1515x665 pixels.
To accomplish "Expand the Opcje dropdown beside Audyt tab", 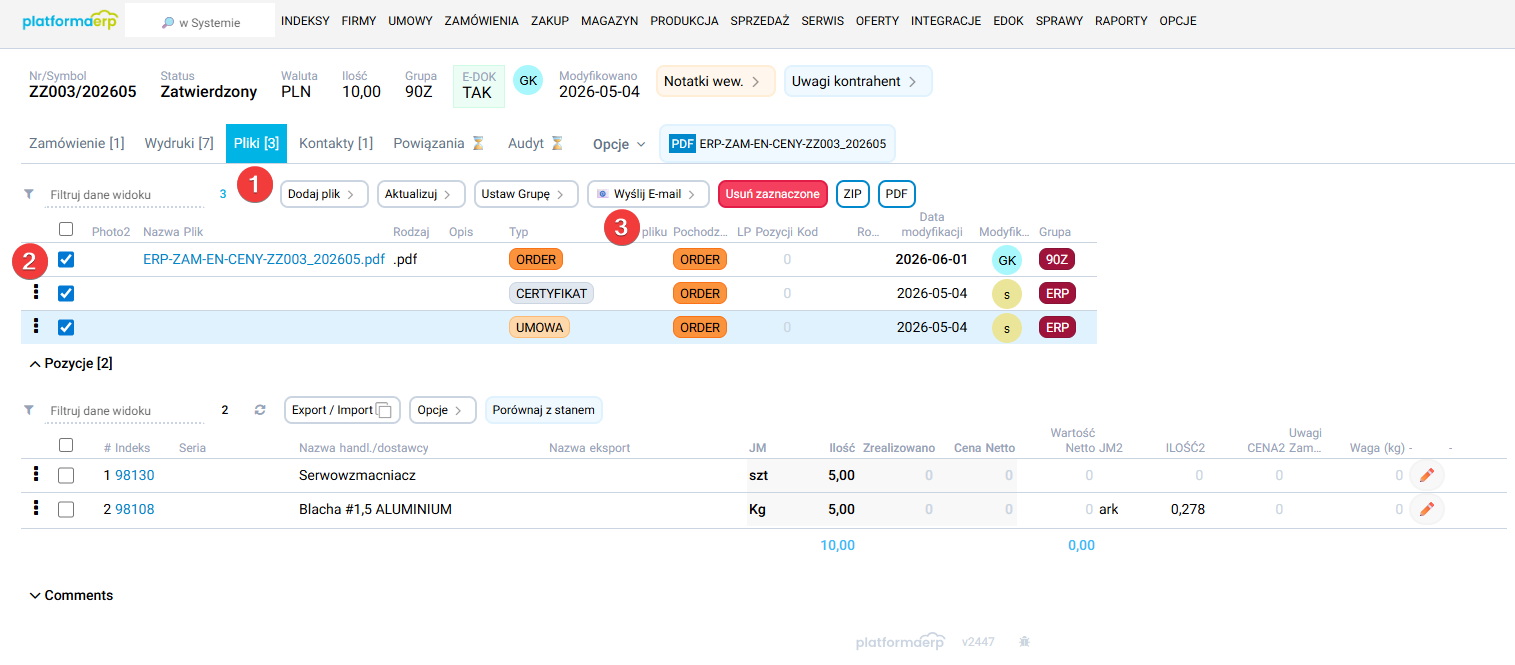I will click(x=619, y=144).
